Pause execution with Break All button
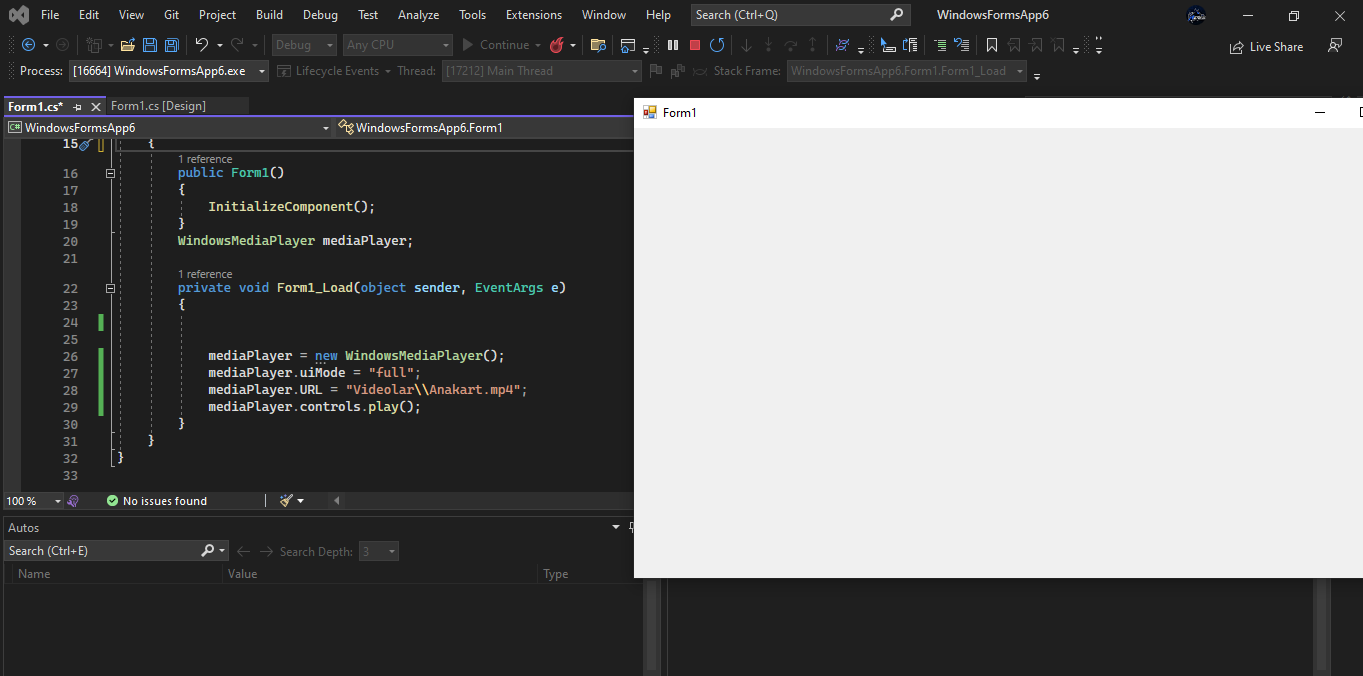The height and width of the screenshot is (676, 1363). pos(673,45)
